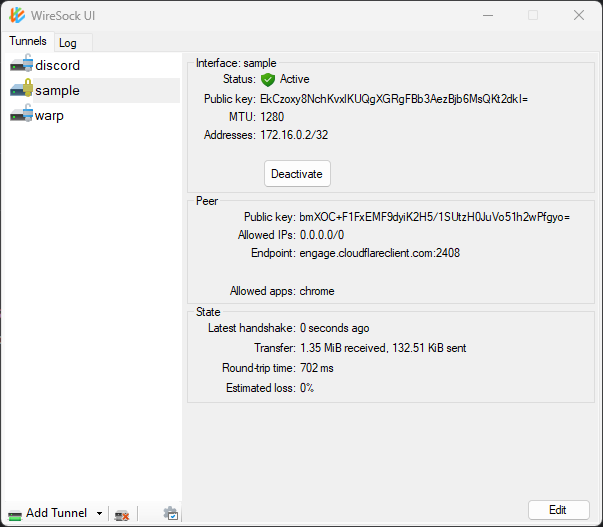
Task: Close the WireSock UI window
Action: 579,15
